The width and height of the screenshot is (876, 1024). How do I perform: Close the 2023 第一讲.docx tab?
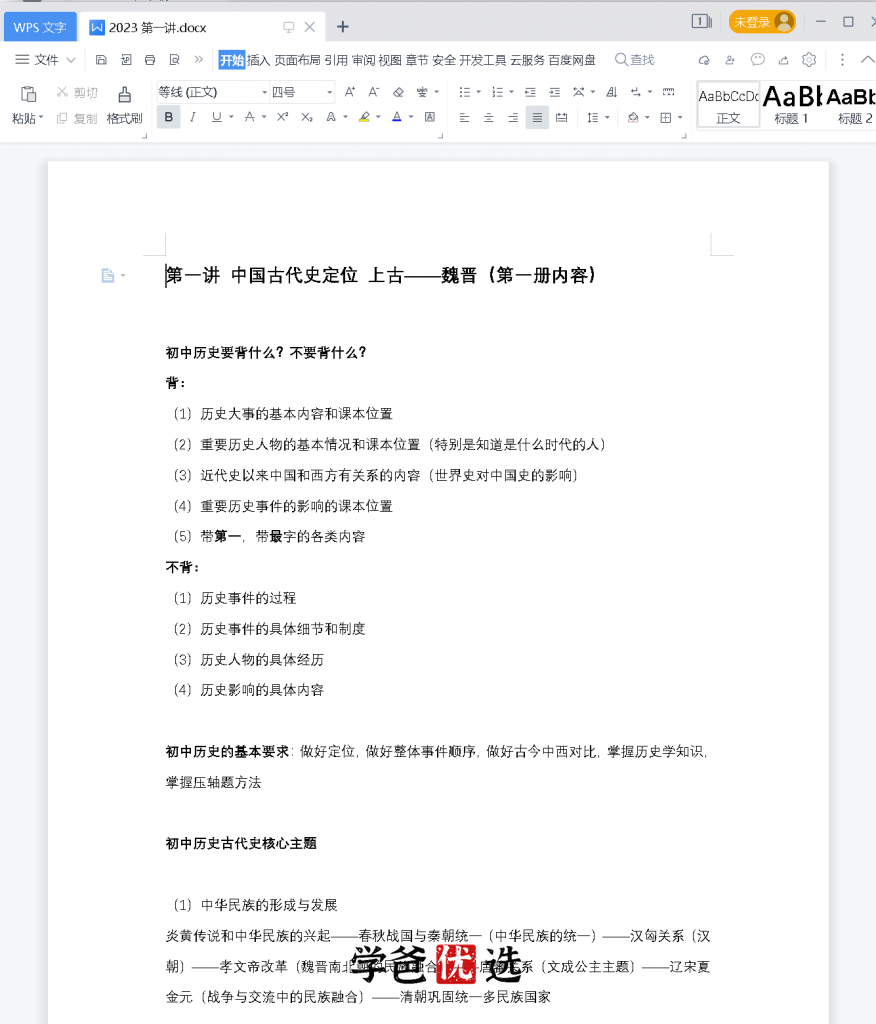click(x=310, y=27)
